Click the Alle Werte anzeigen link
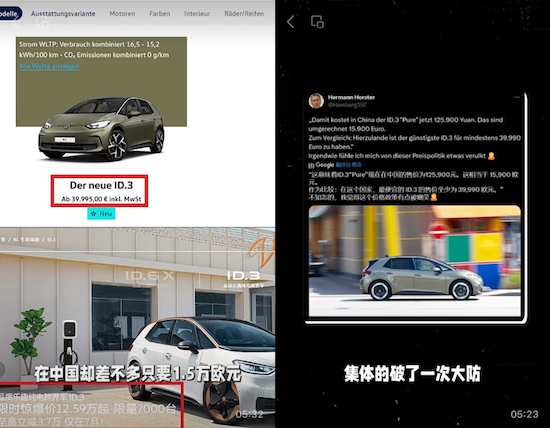The height and width of the screenshot is (428, 550). [49, 66]
